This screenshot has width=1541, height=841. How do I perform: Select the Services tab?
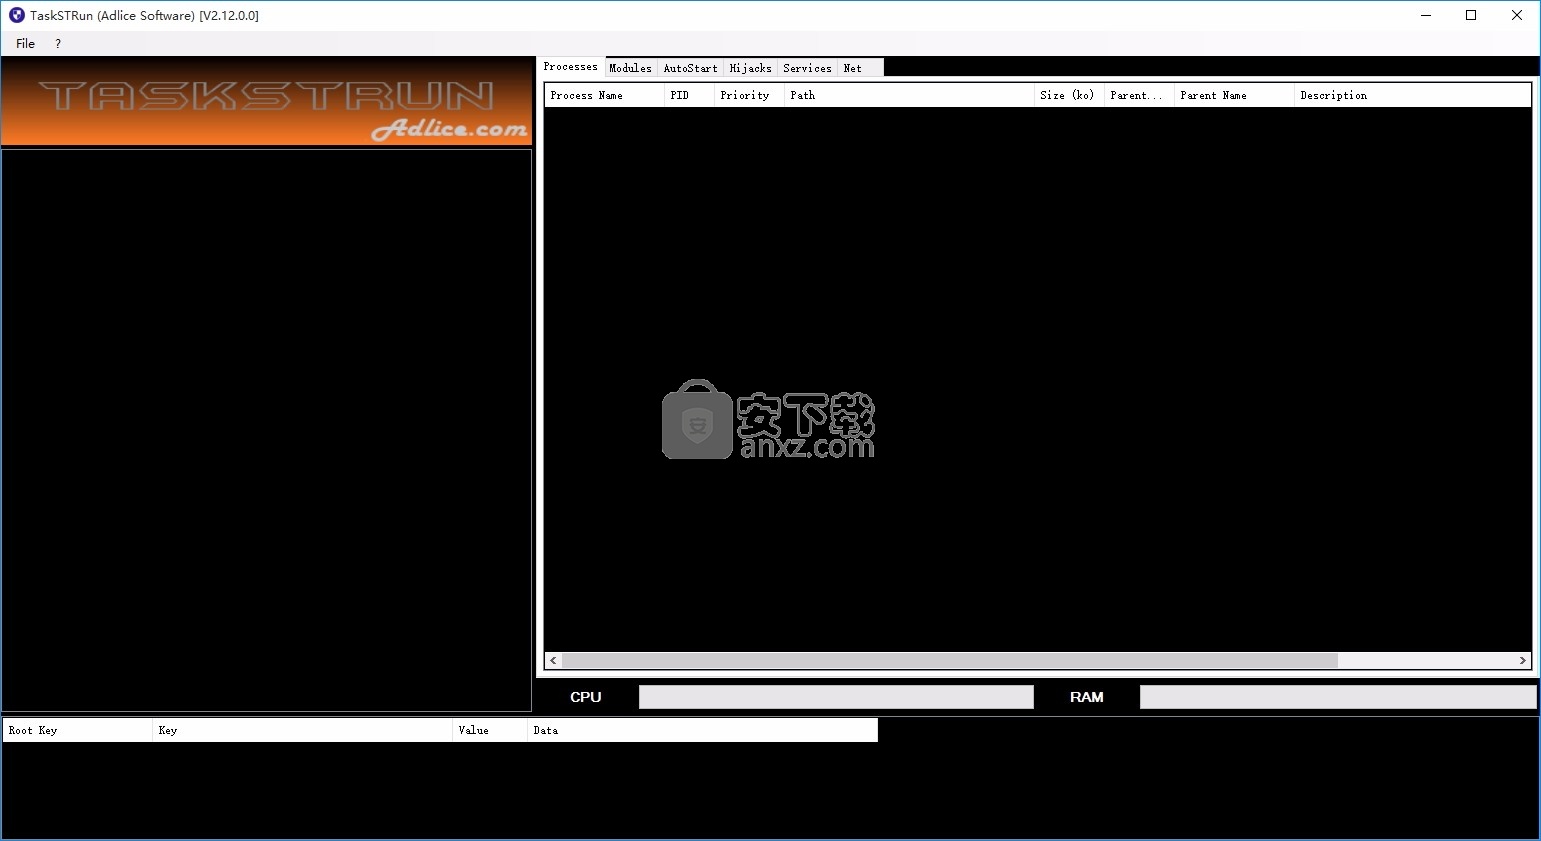click(x=807, y=68)
